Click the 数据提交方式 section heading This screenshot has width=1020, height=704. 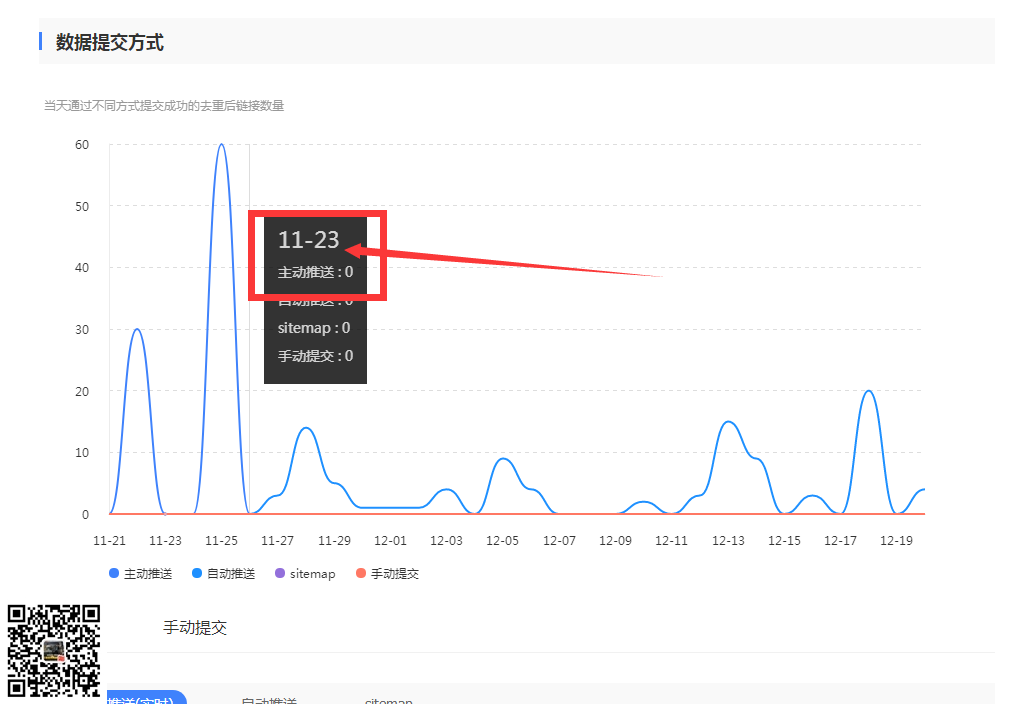tap(110, 42)
